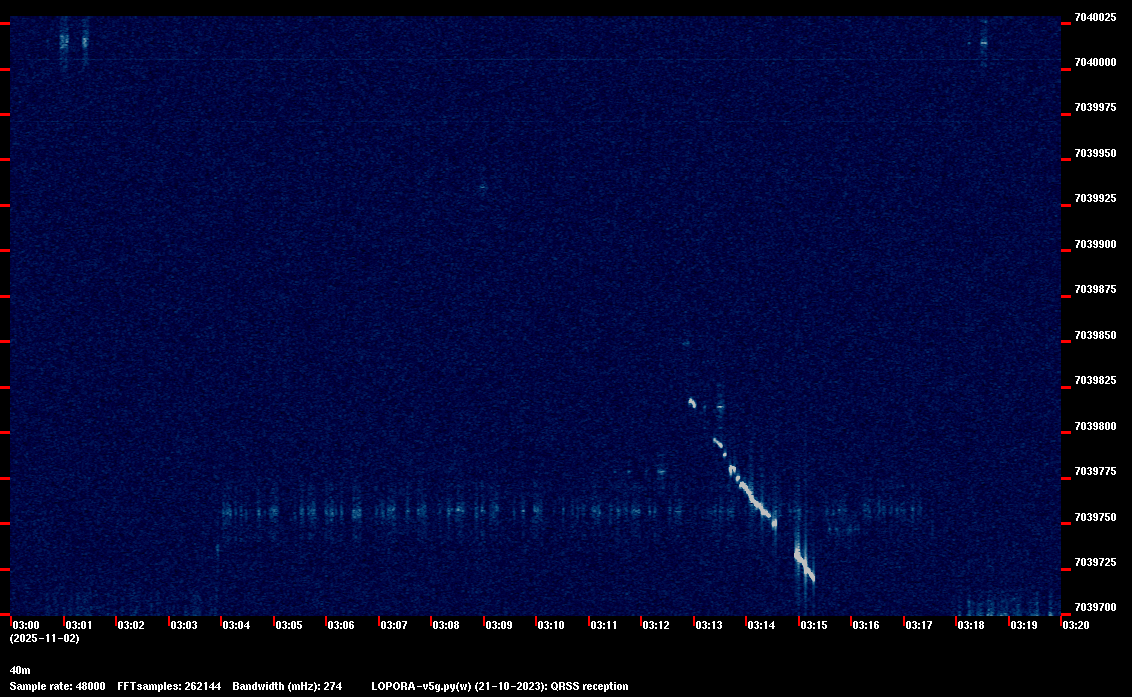1132x697 pixels.
Task: Click the 03:04 time axis label
Action: [236, 625]
